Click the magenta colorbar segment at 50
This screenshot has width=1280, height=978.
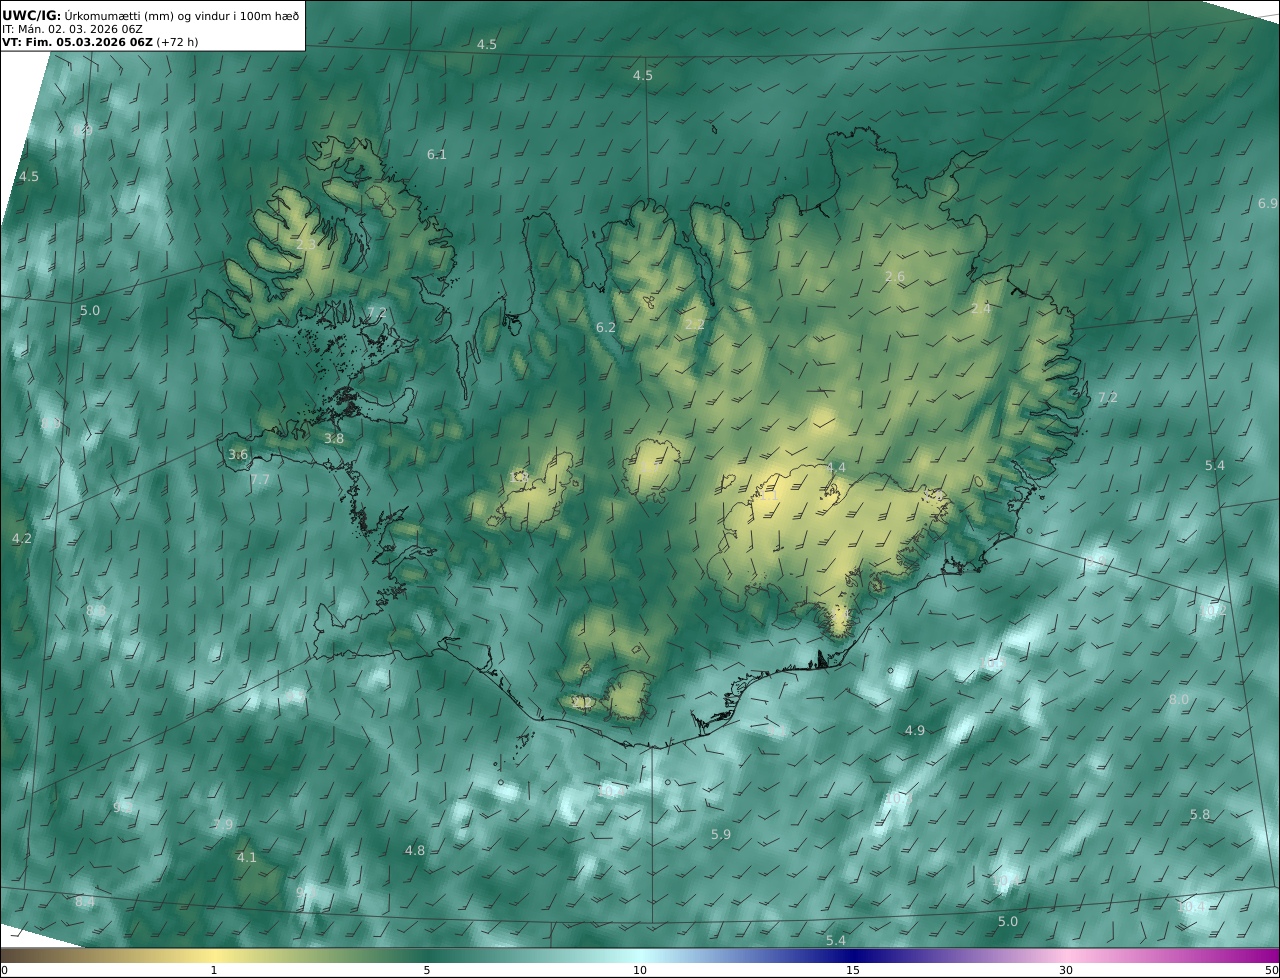[x=1270, y=955]
